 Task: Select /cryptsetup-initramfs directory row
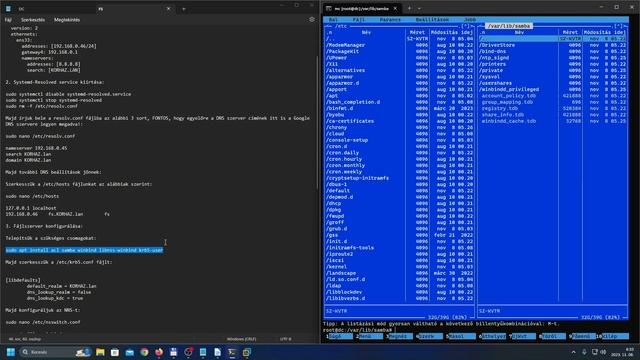[400, 178]
